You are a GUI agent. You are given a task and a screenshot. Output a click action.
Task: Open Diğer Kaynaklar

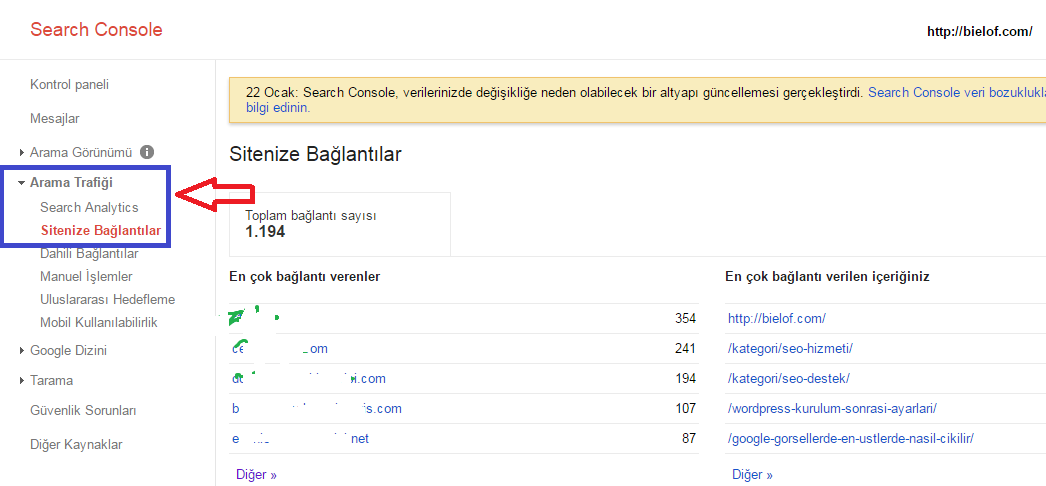tap(76, 445)
